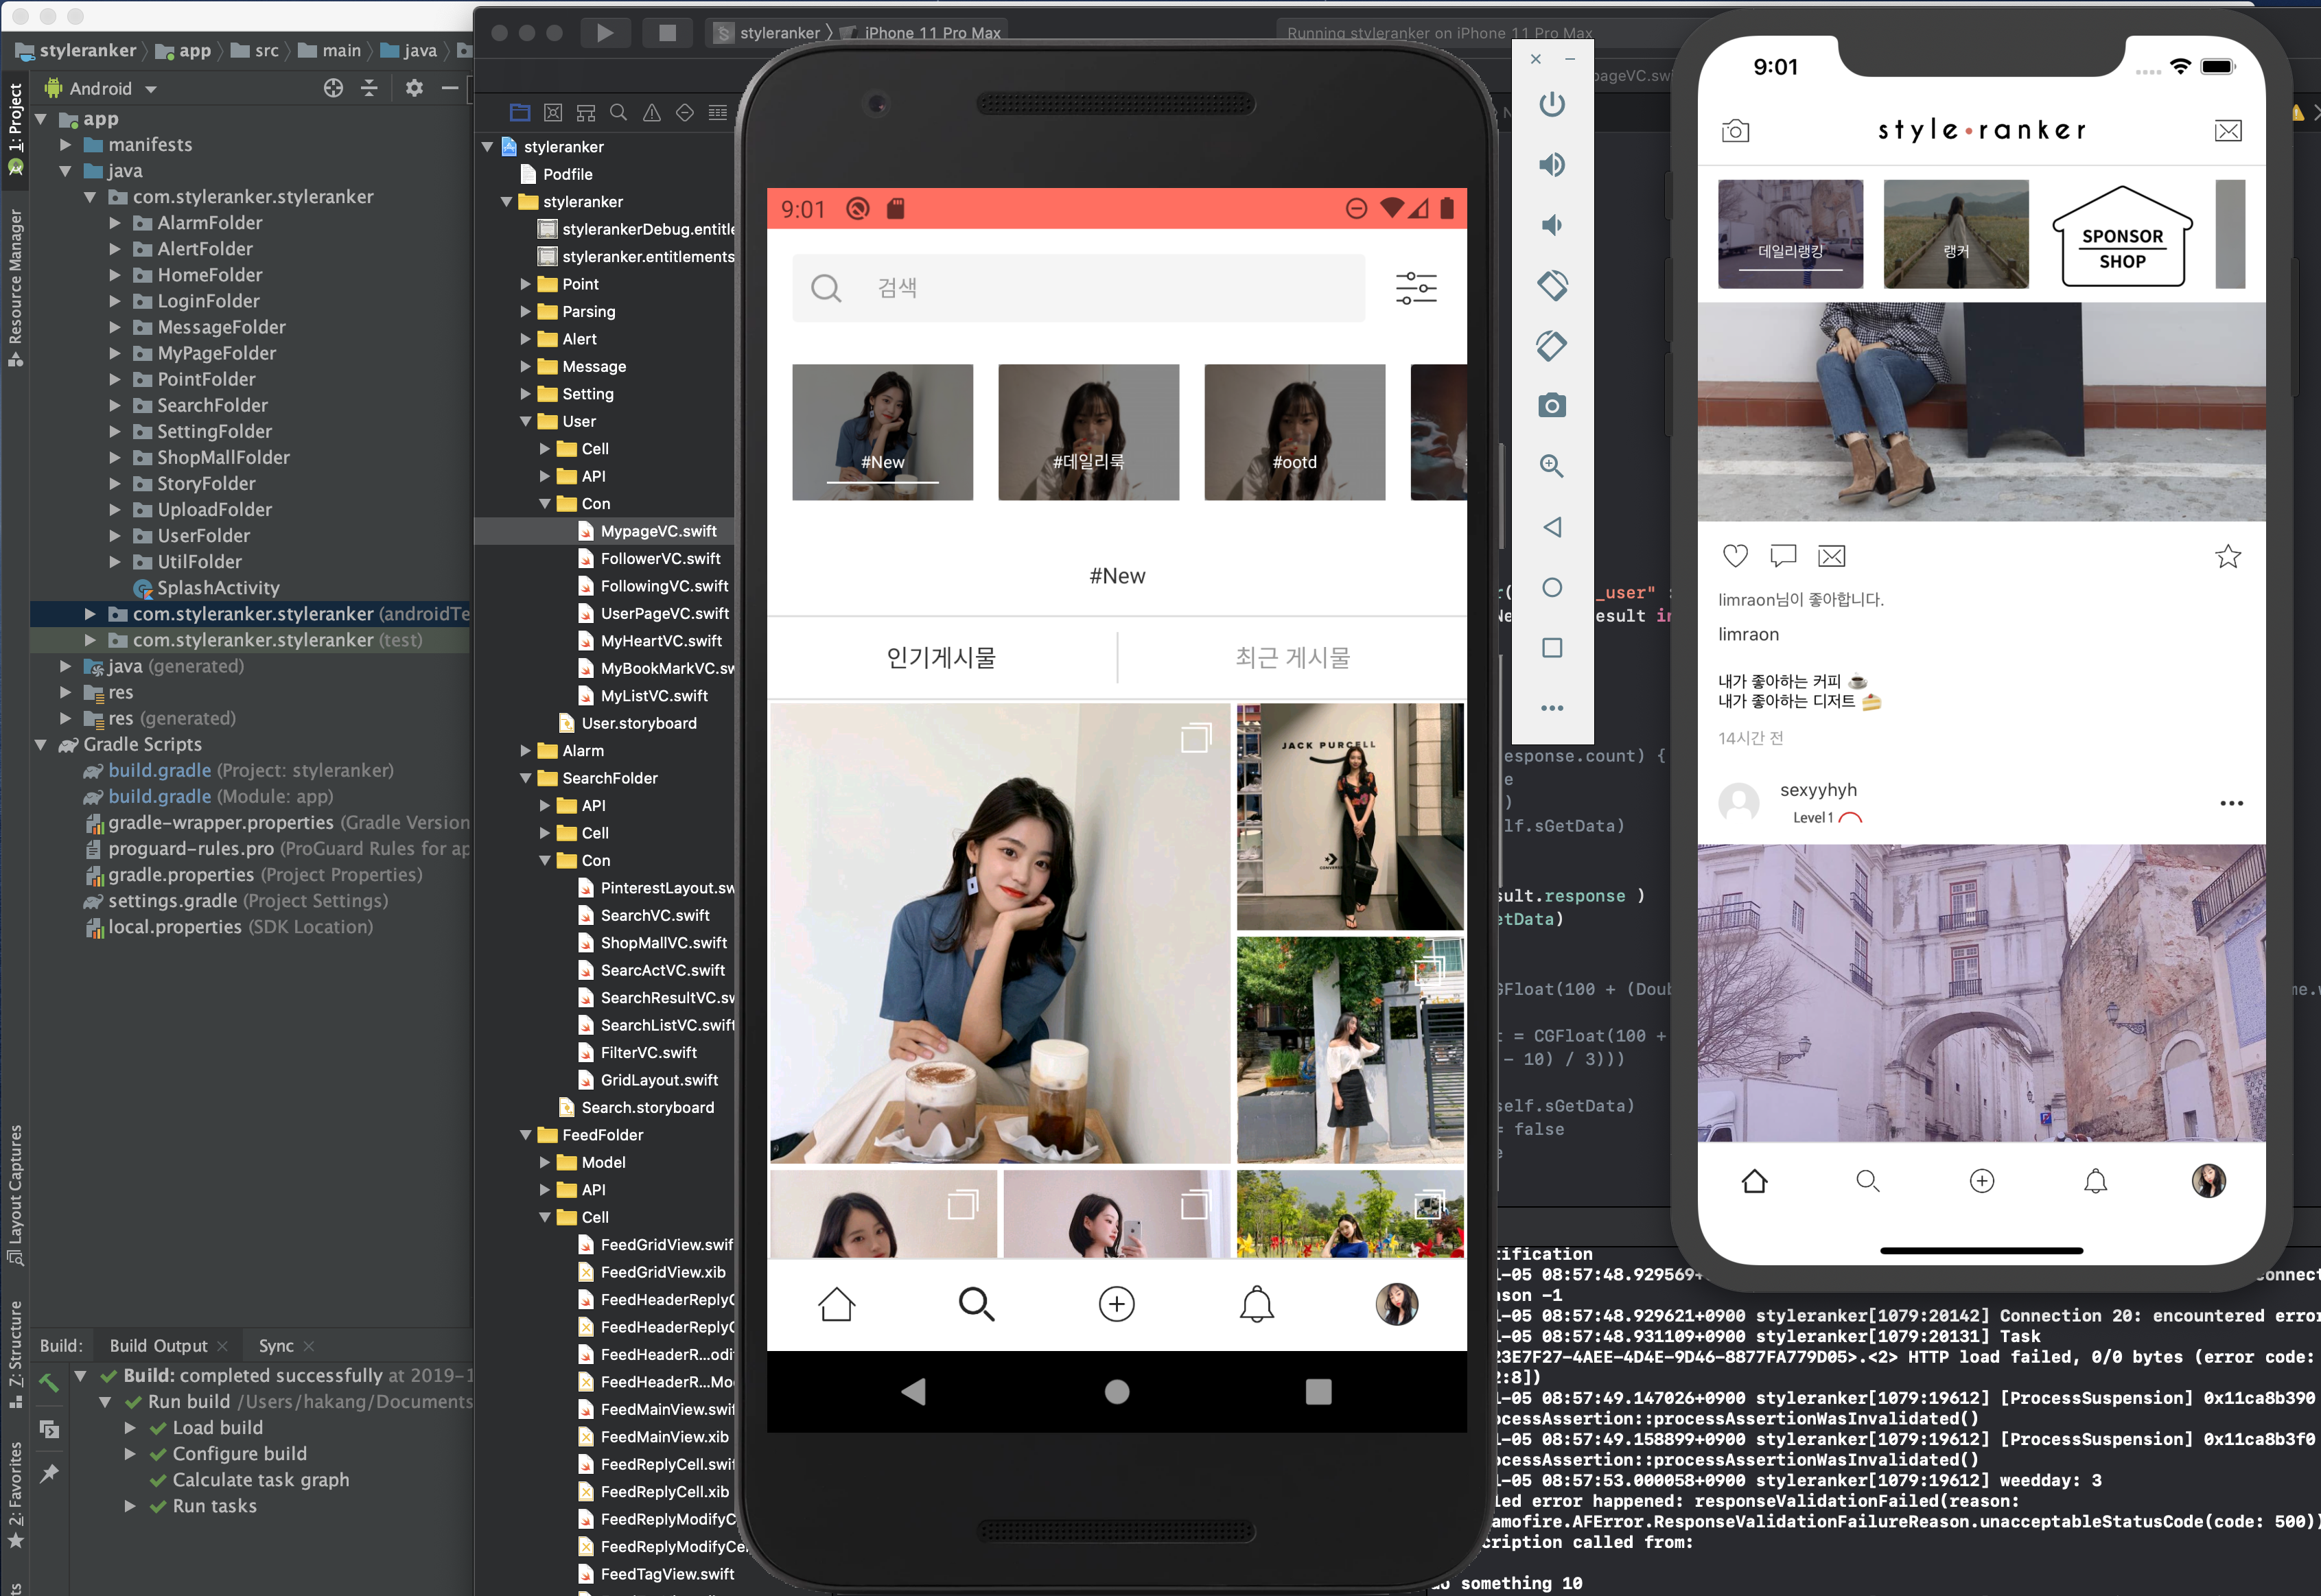
Task: Click the emulator power button icon
Action: tap(1551, 104)
